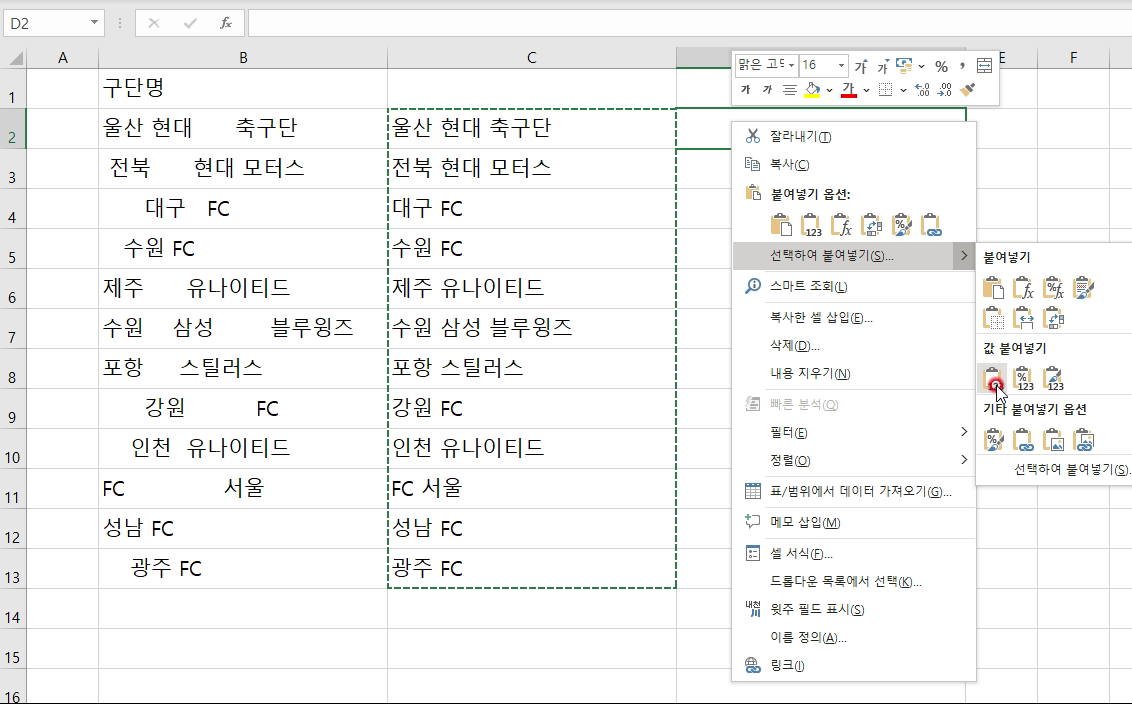Choose Values & Source Formatting paste icon in submenu
1132x704 pixels.
pyautogui.click(x=1053, y=378)
